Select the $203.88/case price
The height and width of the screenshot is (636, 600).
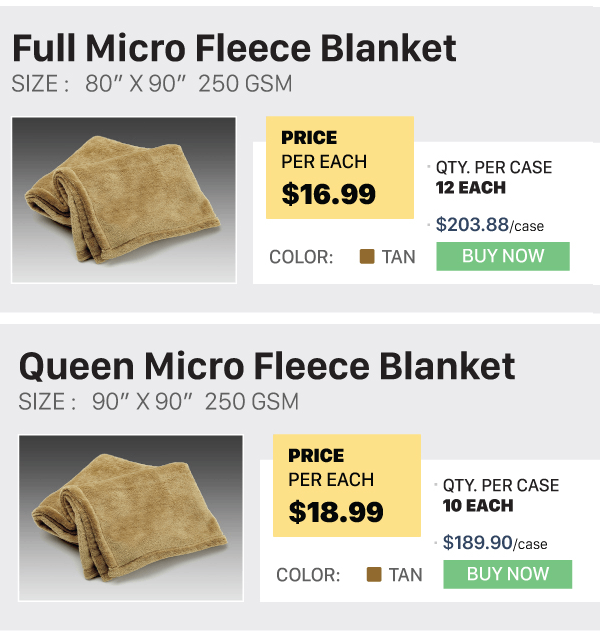490,225
